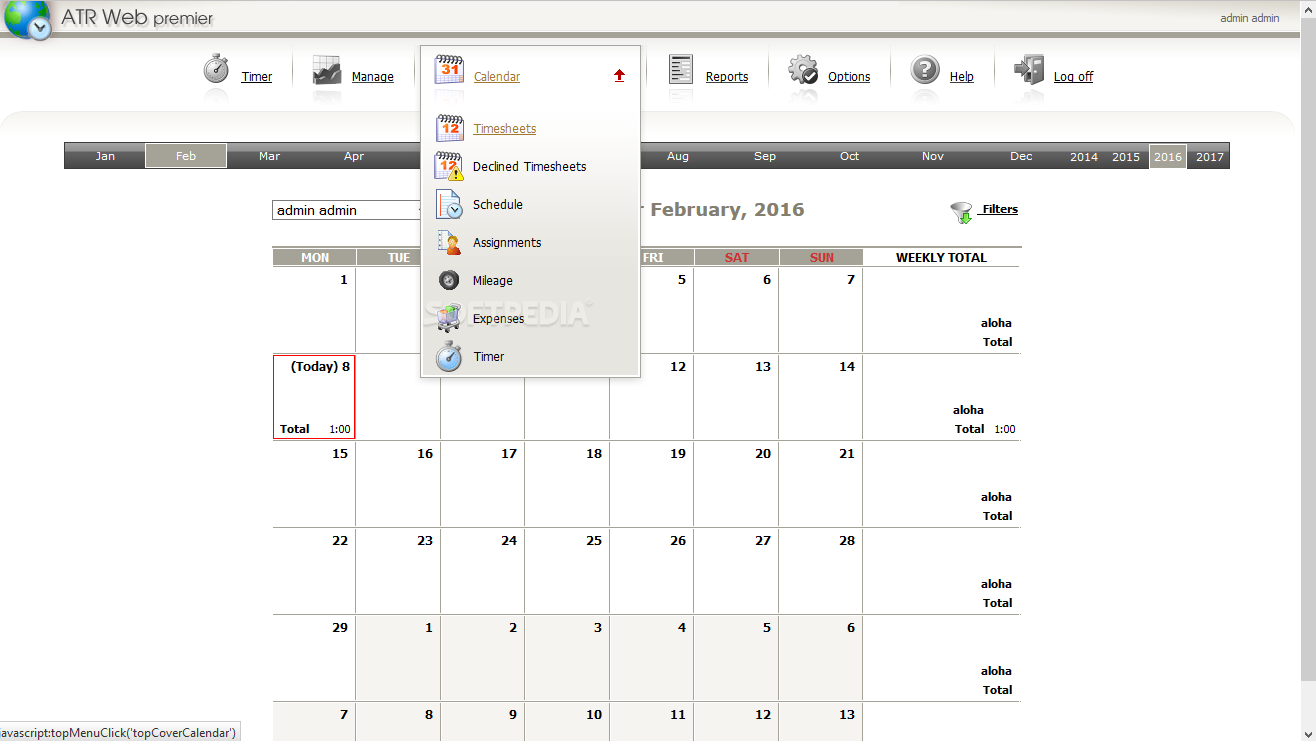Select year 2014 tab
Viewport: 1316px width, 741px height.
tap(1084, 157)
